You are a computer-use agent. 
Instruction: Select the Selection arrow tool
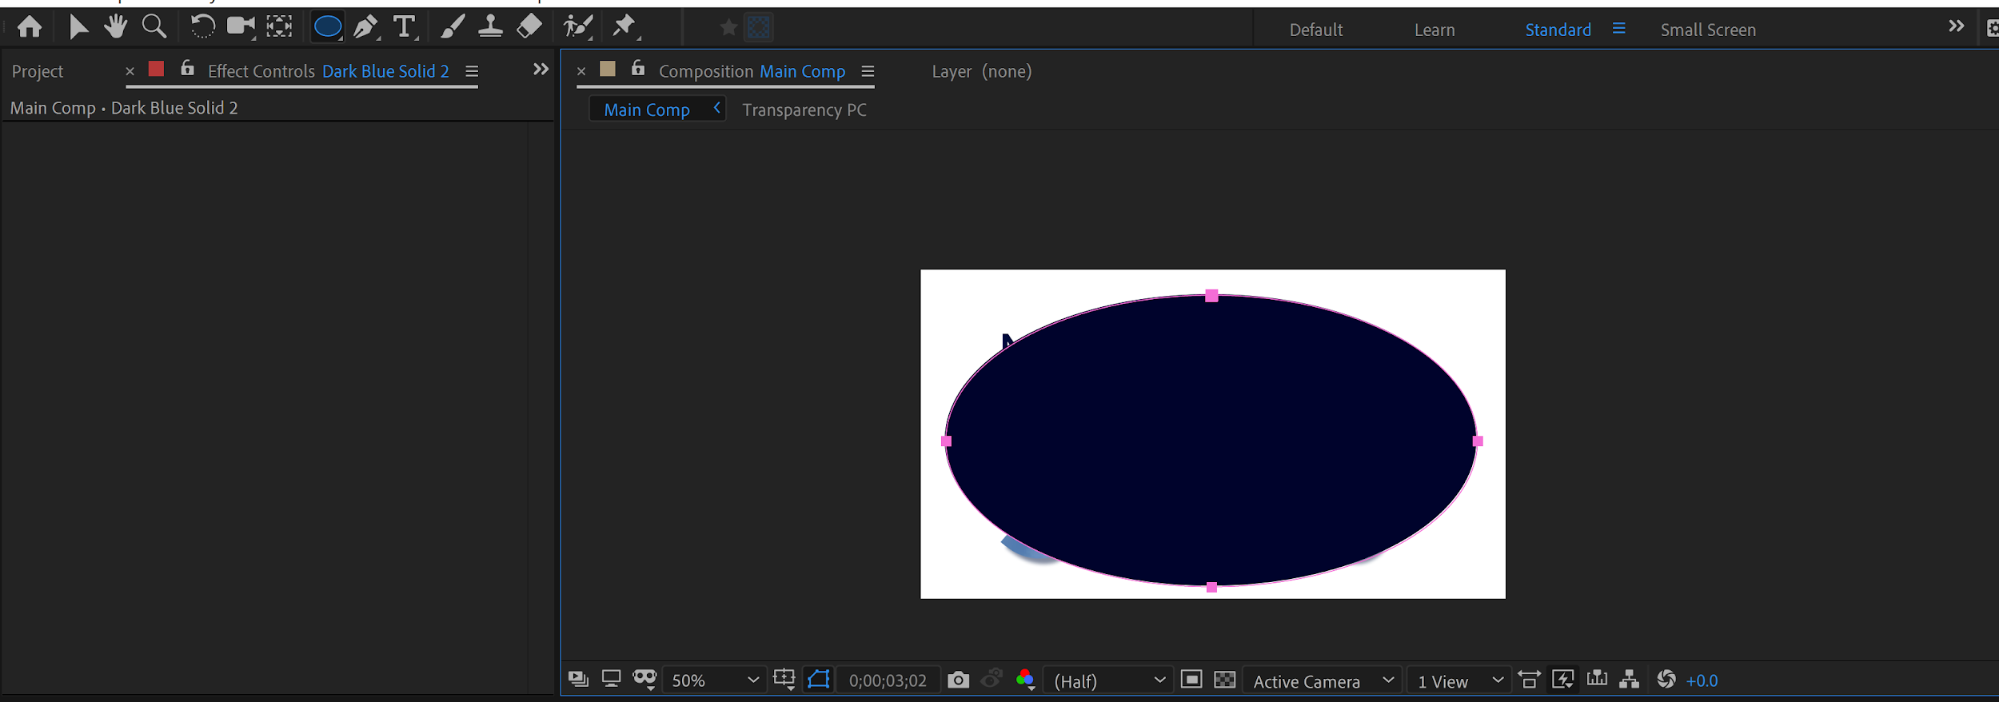[x=78, y=27]
